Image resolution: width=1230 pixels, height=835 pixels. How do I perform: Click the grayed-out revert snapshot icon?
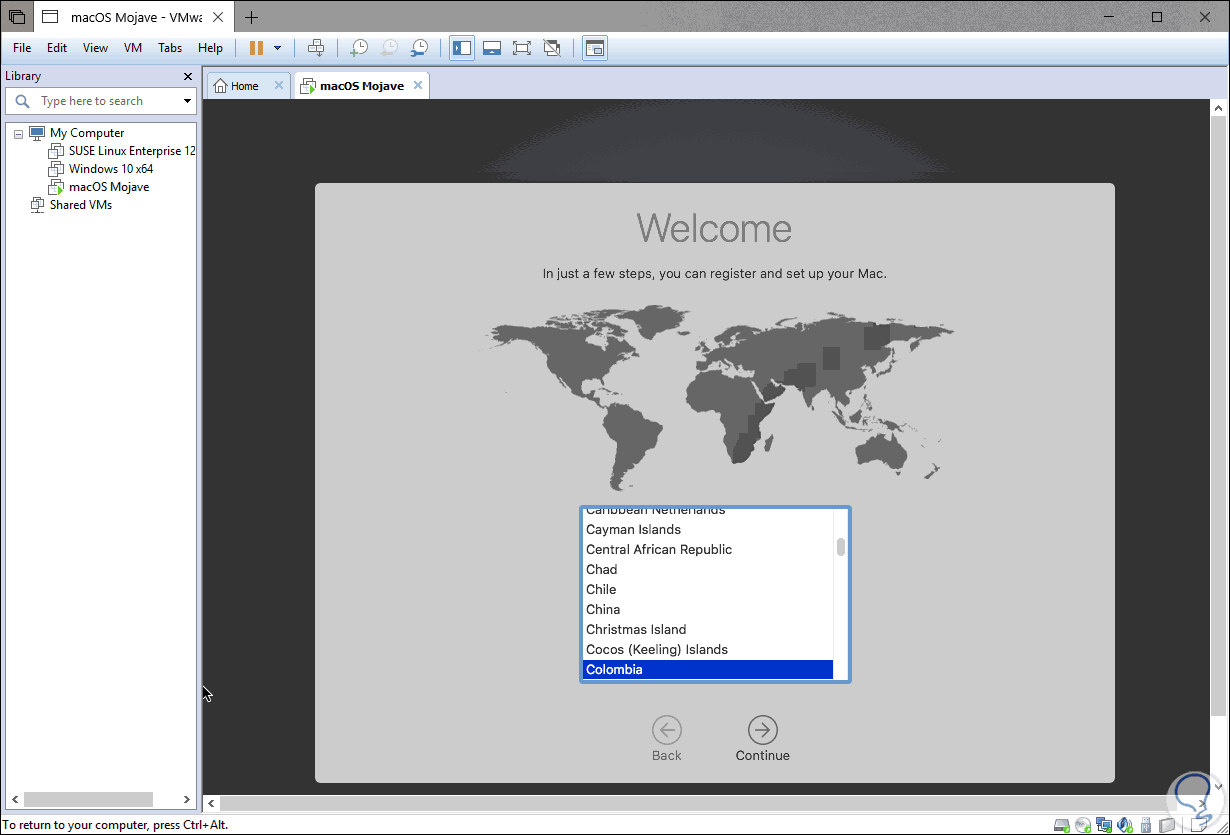point(389,48)
